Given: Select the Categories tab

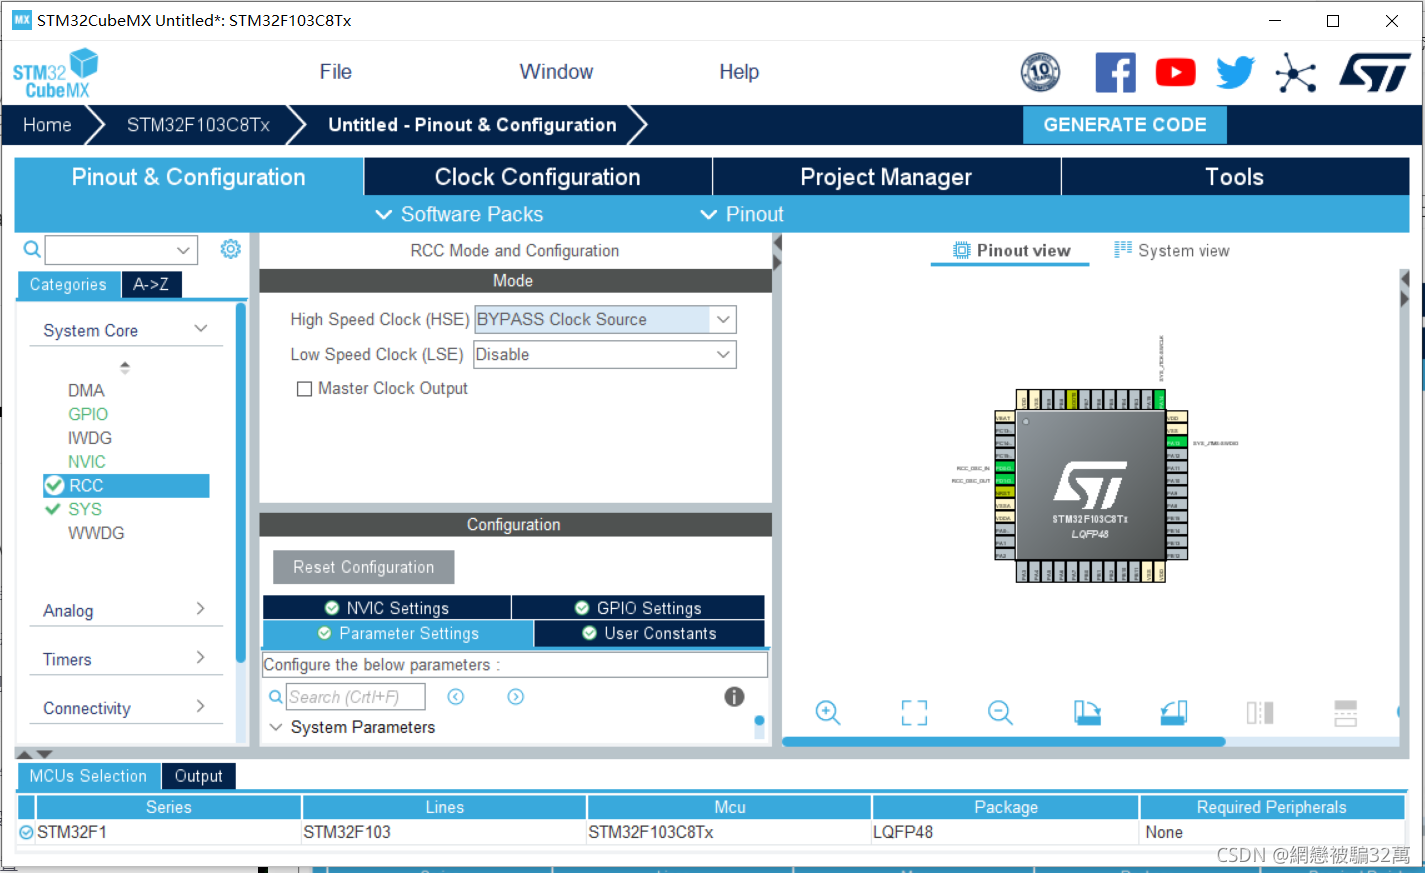Looking at the screenshot, I should (x=68, y=285).
